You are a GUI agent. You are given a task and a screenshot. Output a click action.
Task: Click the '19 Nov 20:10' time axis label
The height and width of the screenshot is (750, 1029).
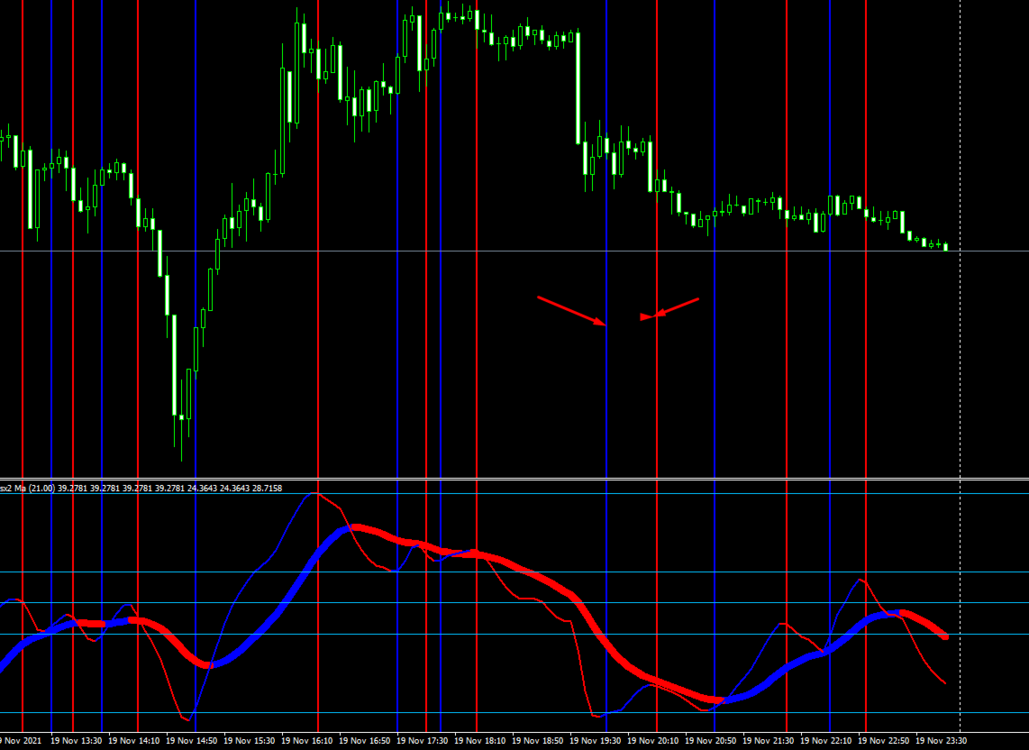[x=653, y=741]
